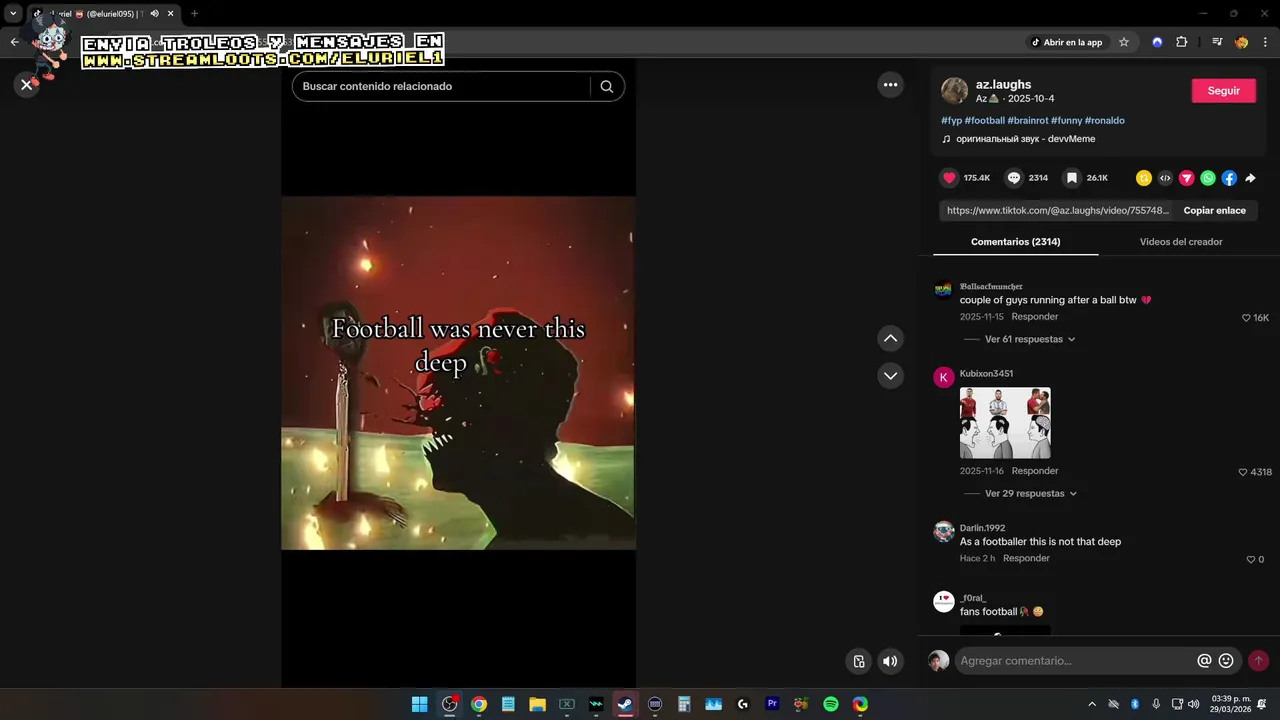The image size is (1280, 720).
Task: Open az.laughs username link
Action: point(1003,85)
